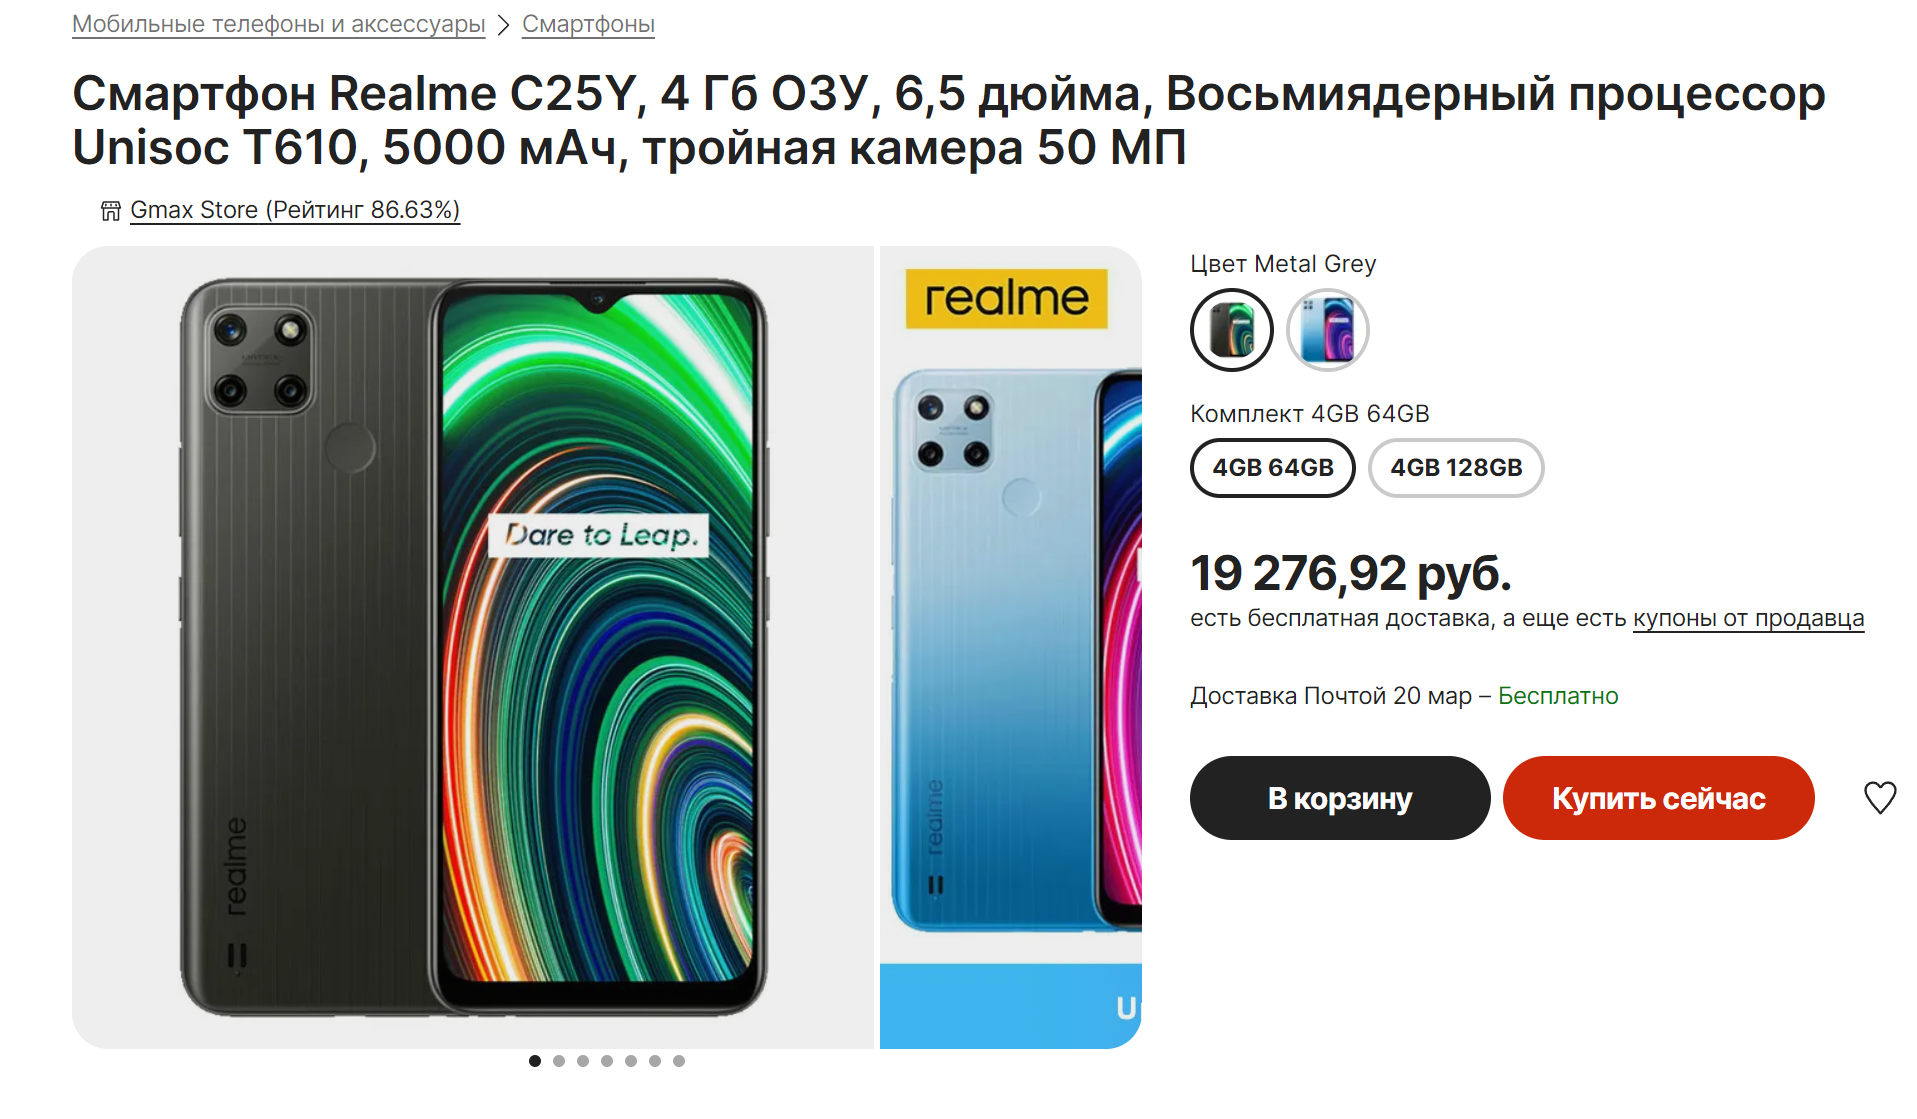Add product to wishlist with heart icon
This screenshot has width=1917, height=1119.
click(x=1879, y=797)
